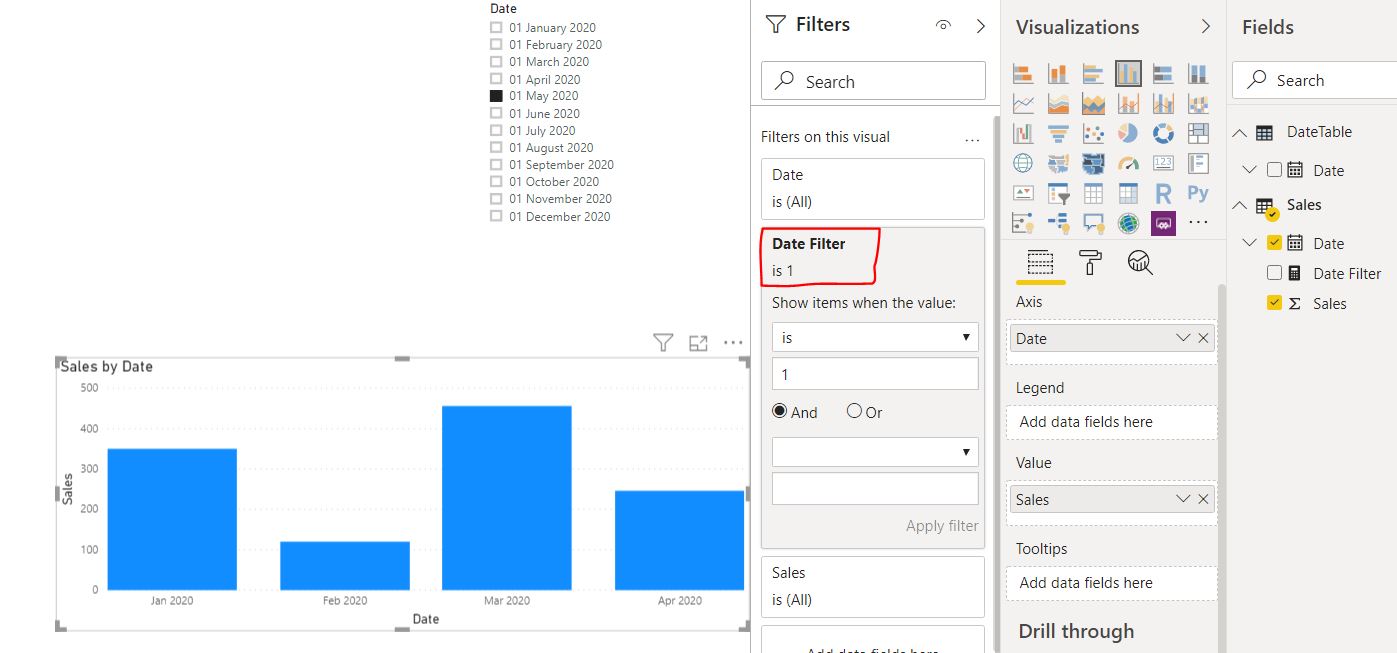Select the Clustered bar chart visual
The width and height of the screenshot is (1397, 653).
(1093, 73)
